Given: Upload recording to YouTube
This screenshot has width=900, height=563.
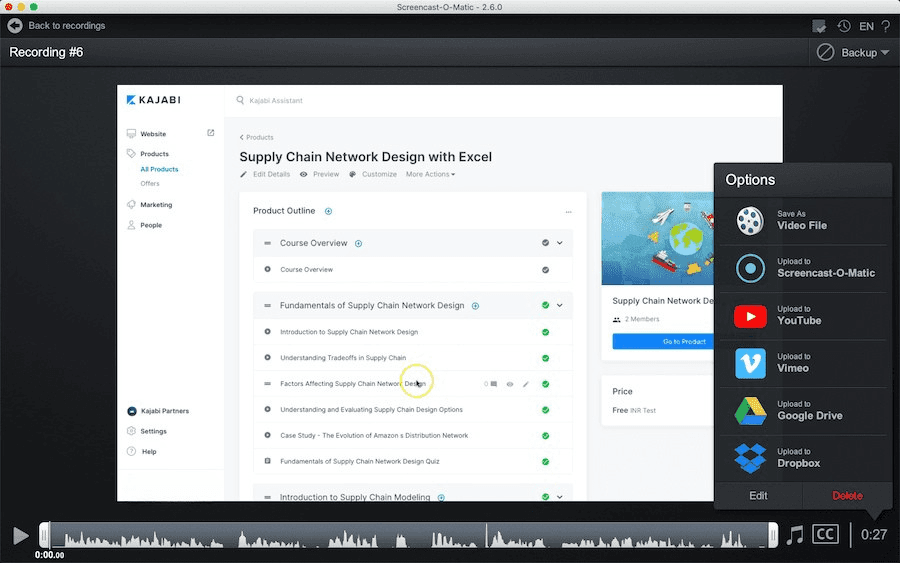Looking at the screenshot, I should click(802, 316).
